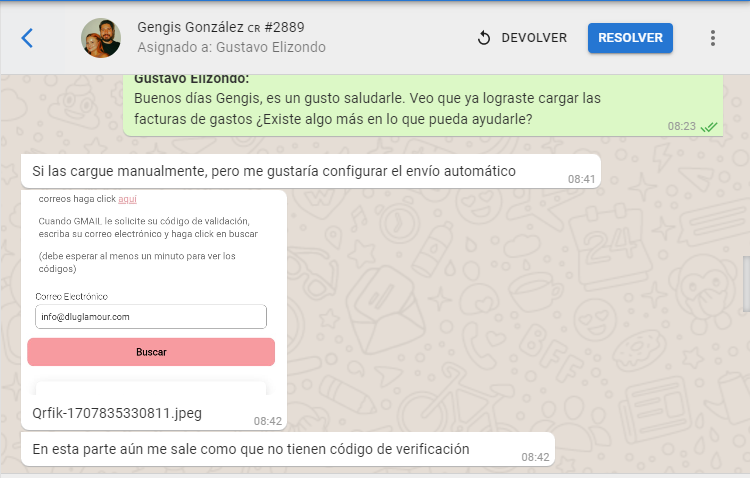This screenshot has height=478, width=750.
Task: Click the chat's vertical scrollbar thumb
Action: coord(745,285)
